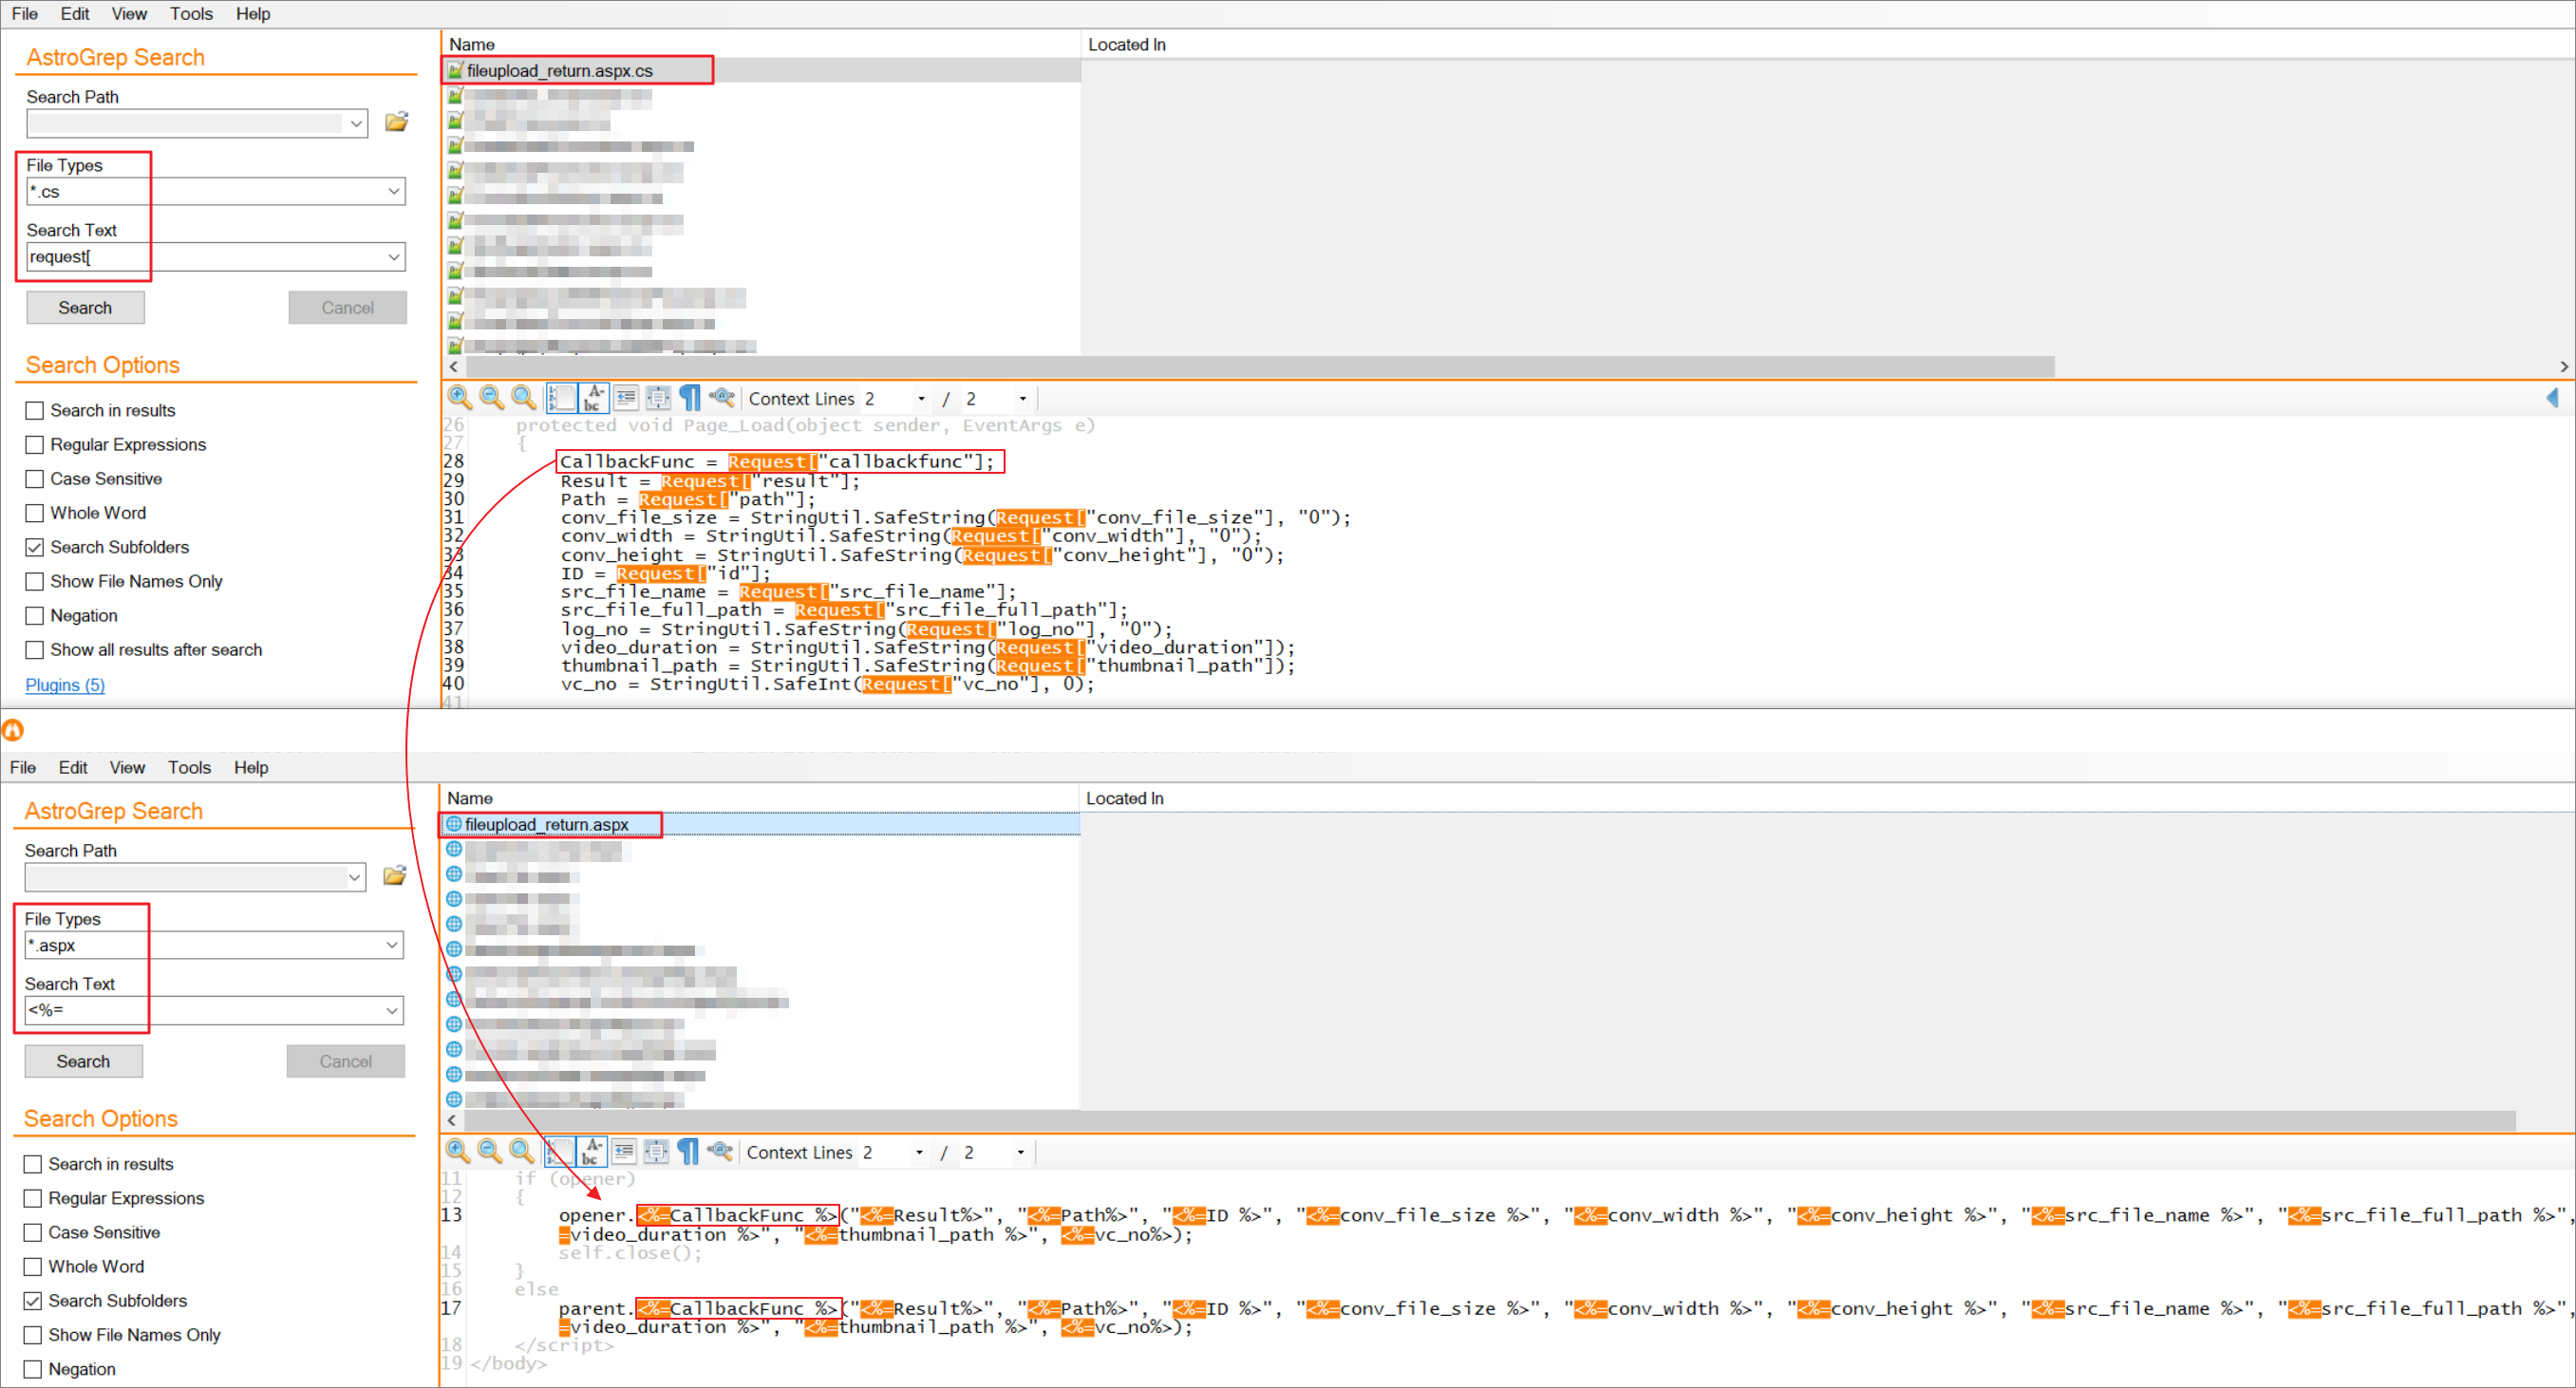
Task: Click Cancel button in bottom window
Action: tap(345, 1060)
